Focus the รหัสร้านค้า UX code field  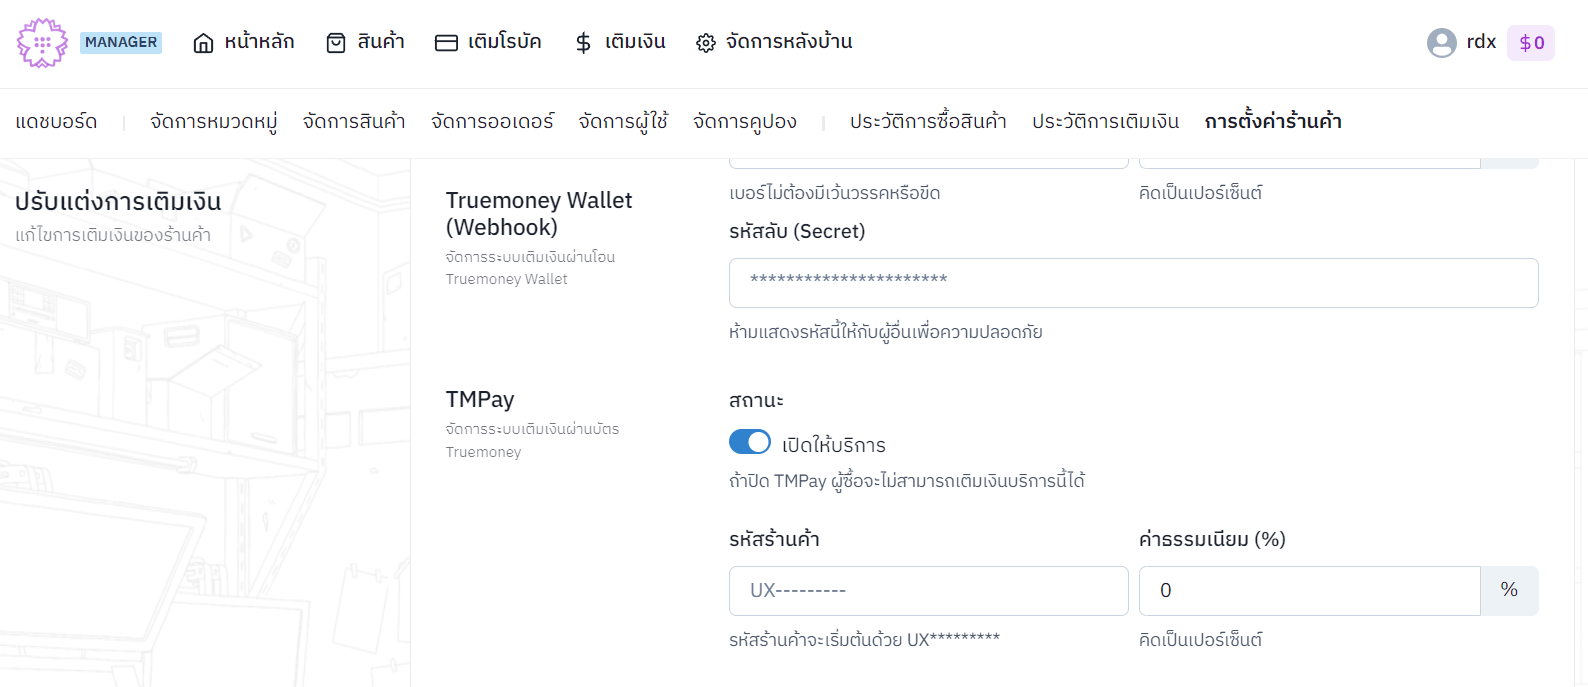[x=928, y=591]
